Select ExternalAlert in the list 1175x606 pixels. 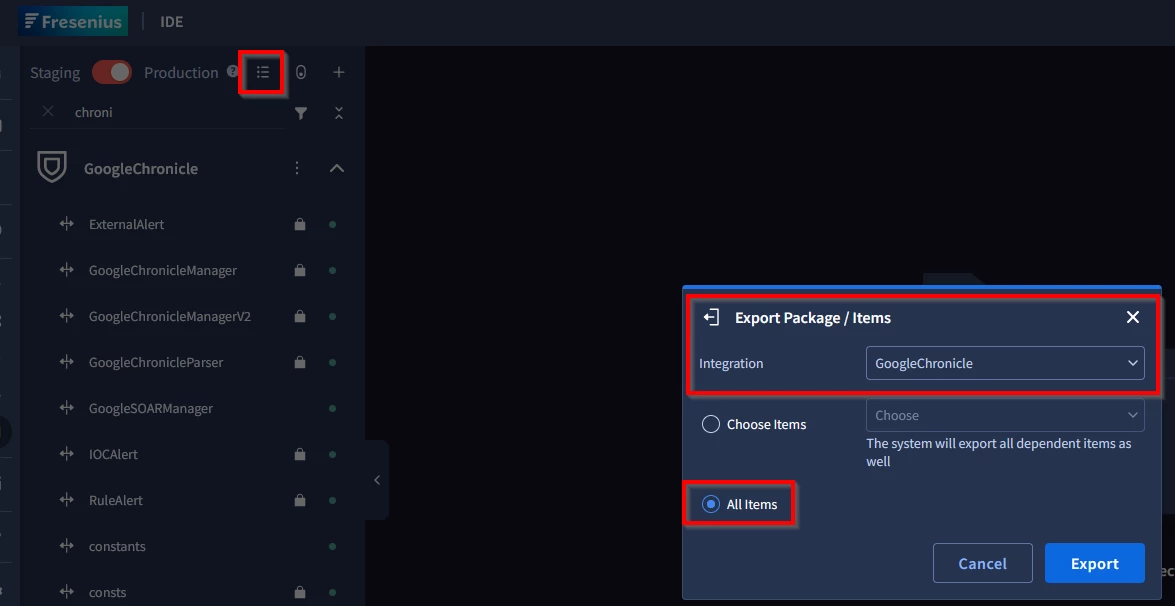126,224
